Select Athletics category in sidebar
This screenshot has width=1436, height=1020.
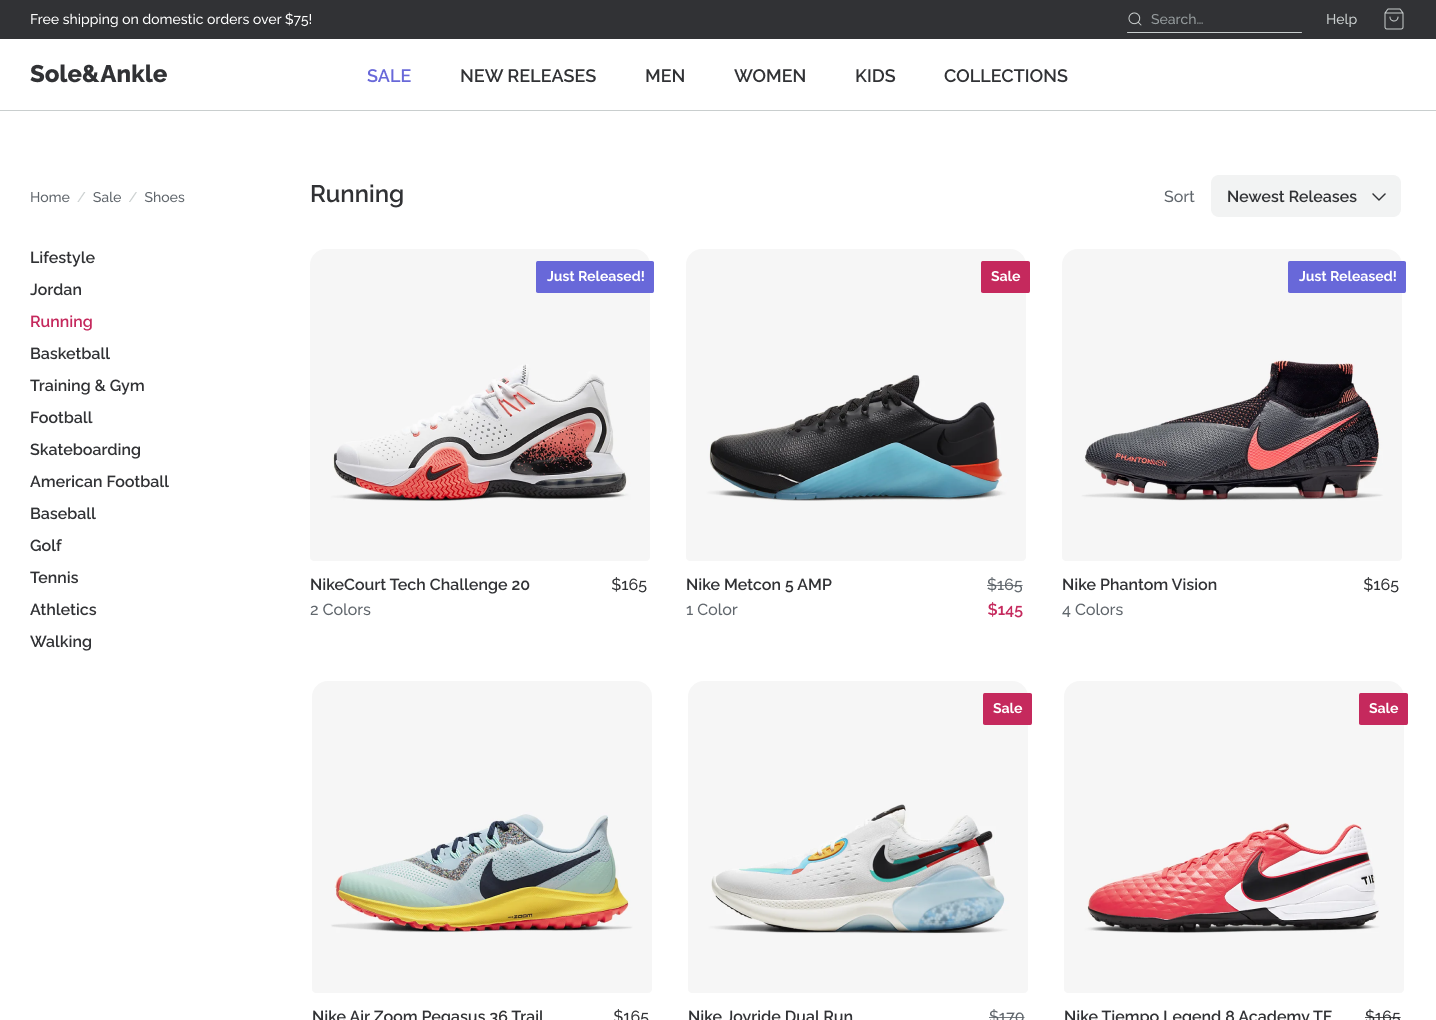tap(63, 609)
